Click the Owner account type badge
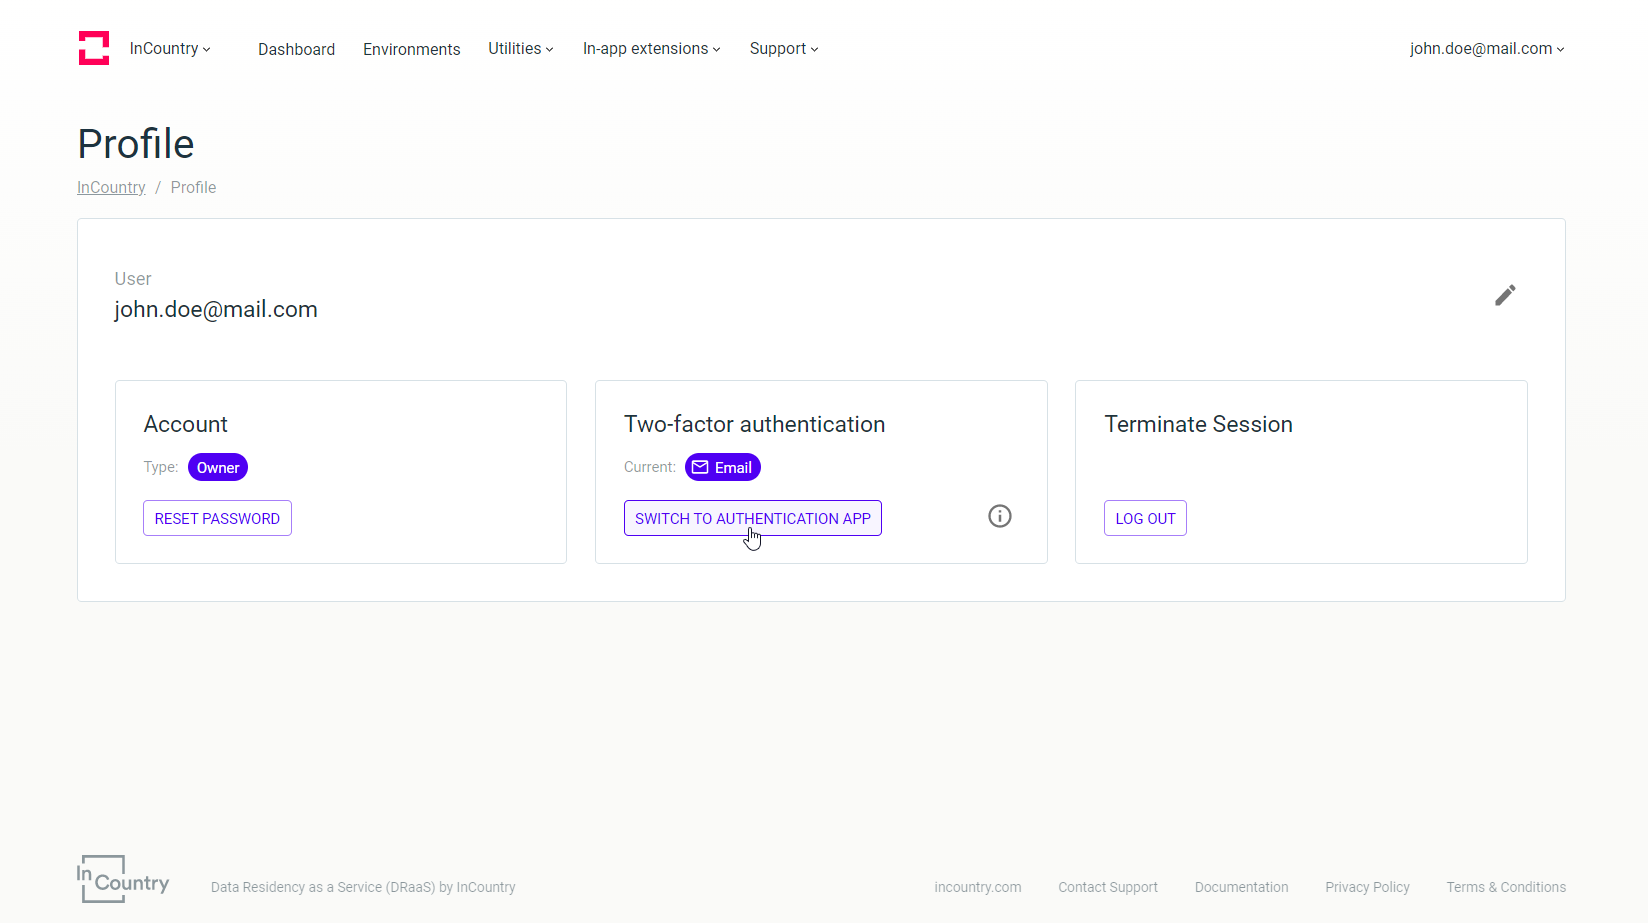 [x=218, y=467]
